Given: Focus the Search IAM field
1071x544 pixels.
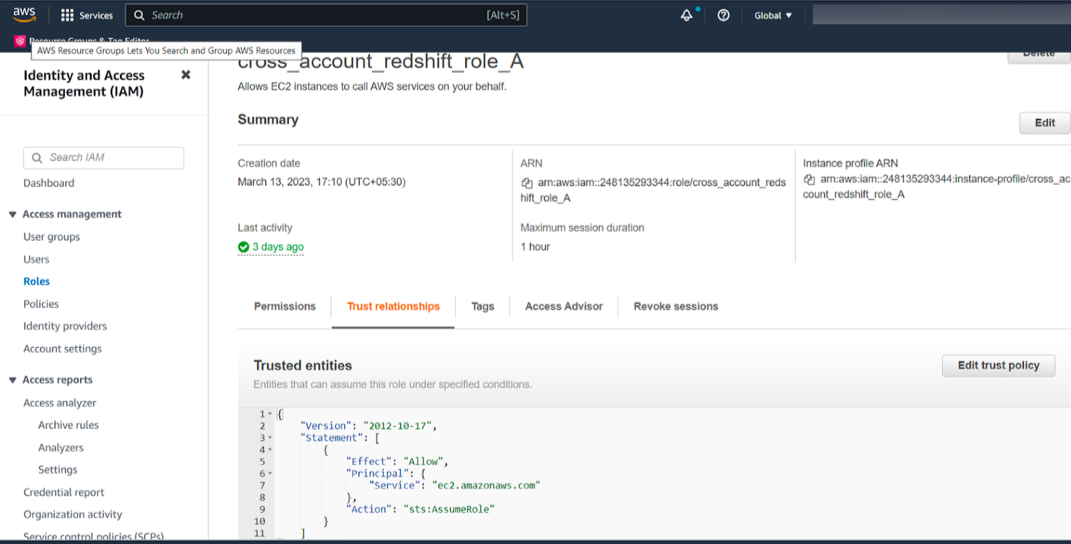Looking at the screenshot, I should click(104, 158).
